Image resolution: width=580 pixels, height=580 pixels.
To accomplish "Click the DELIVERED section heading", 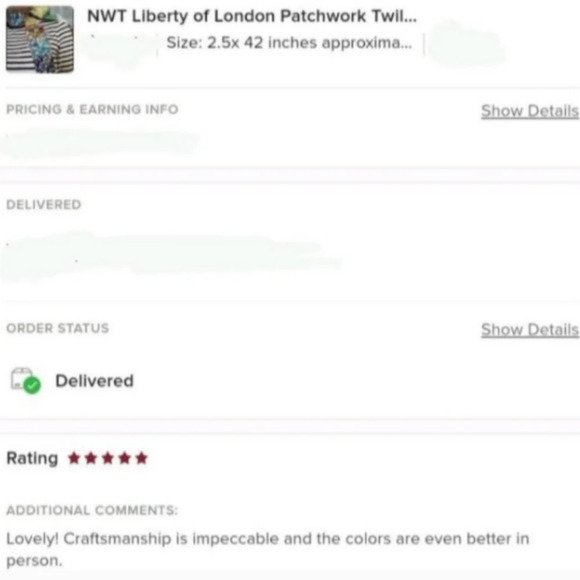I will 44,205.
